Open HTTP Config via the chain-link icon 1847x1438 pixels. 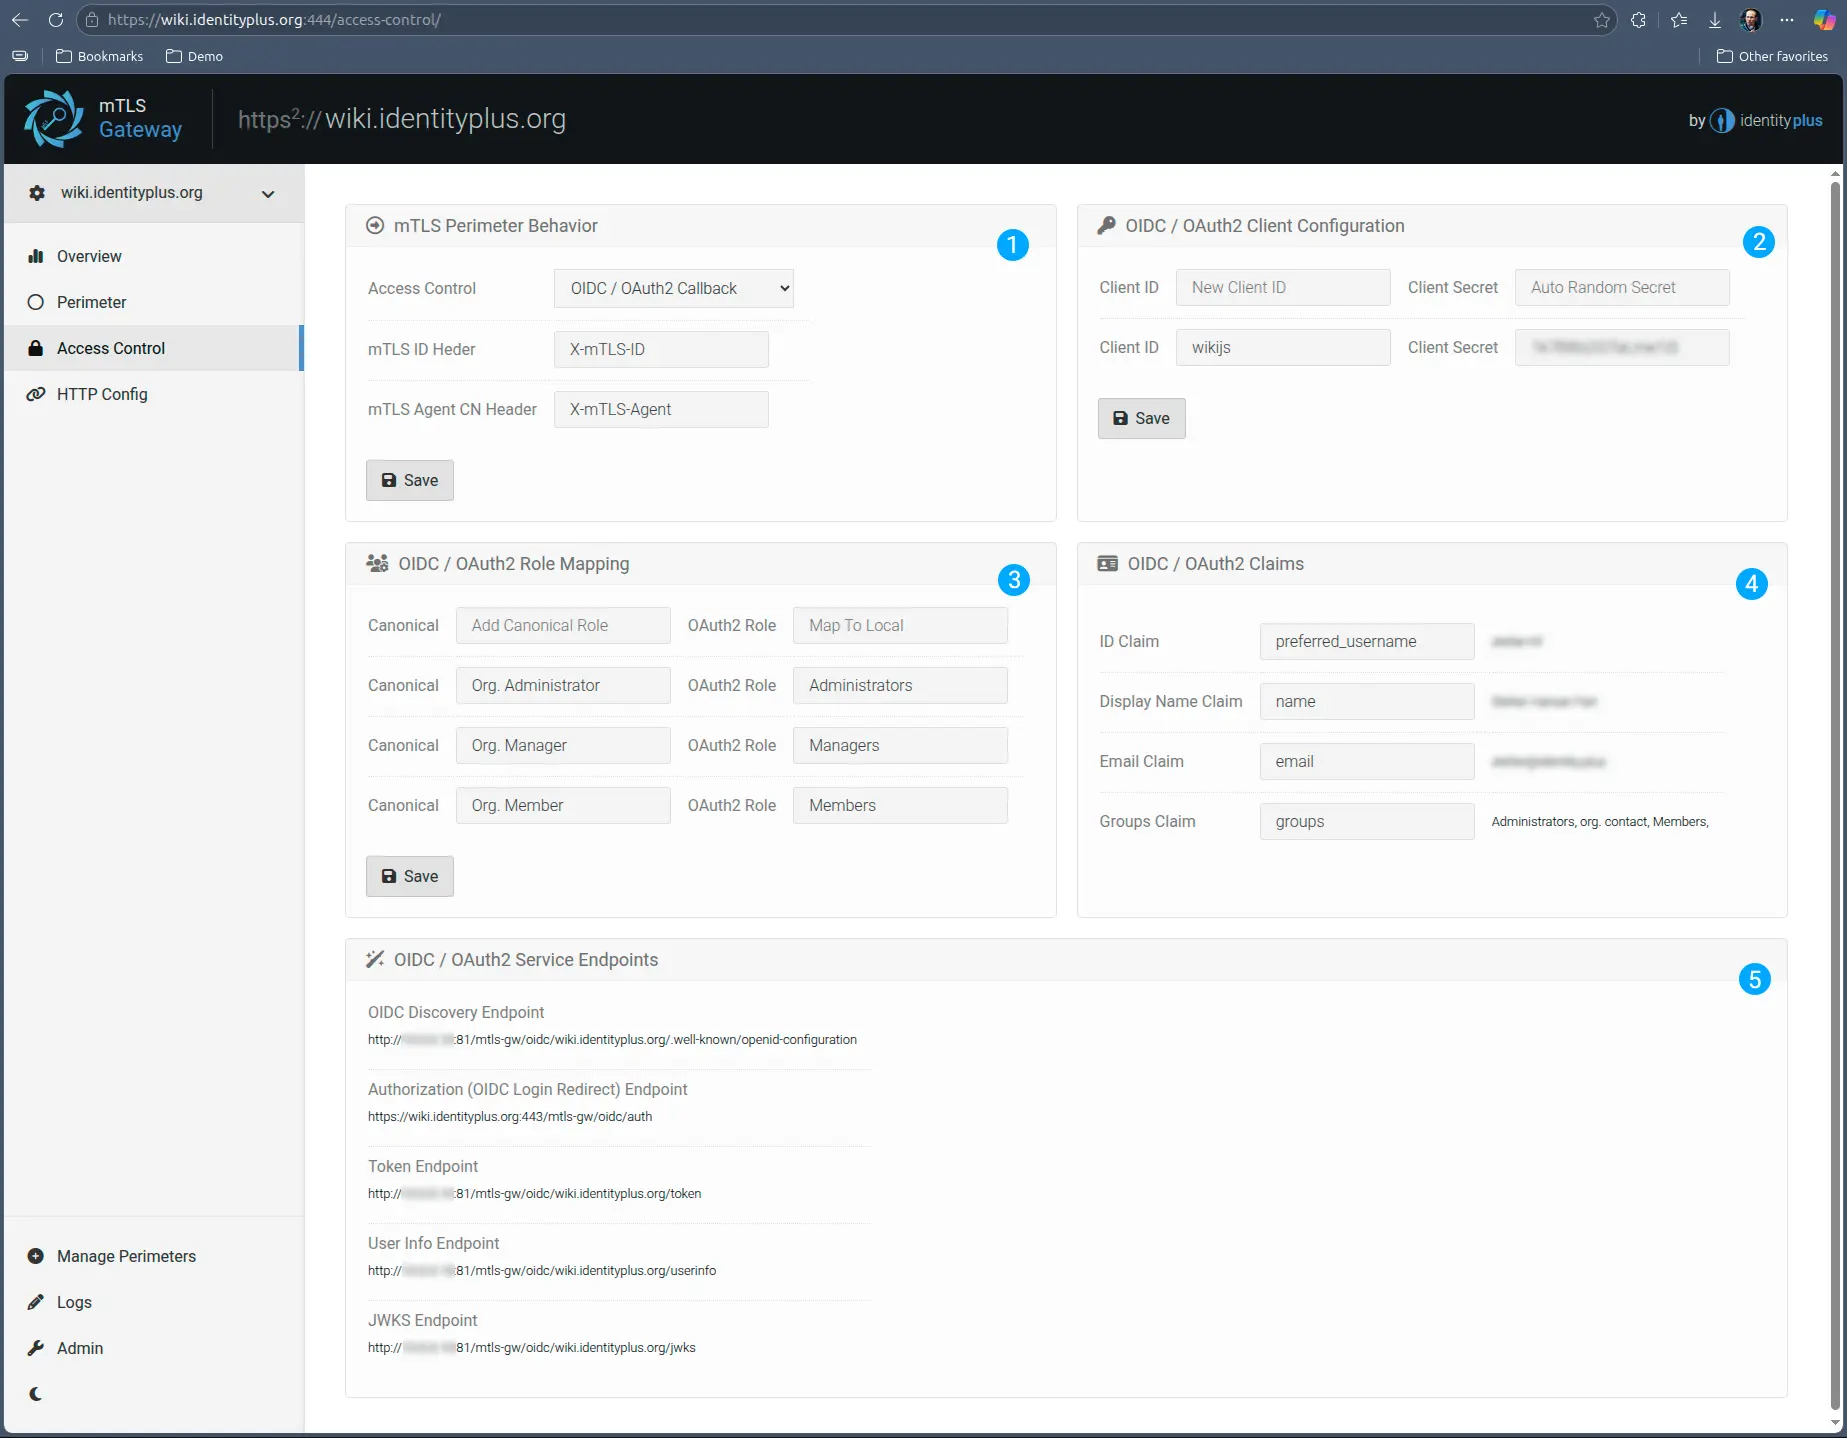(36, 394)
